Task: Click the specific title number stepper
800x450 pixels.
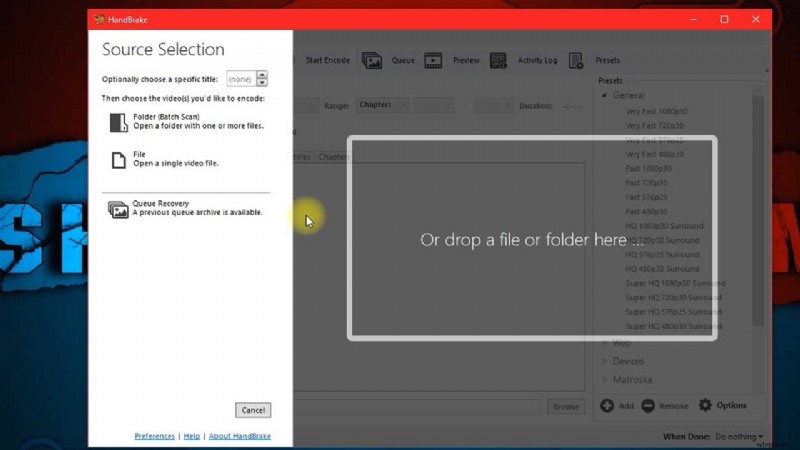Action: point(262,78)
